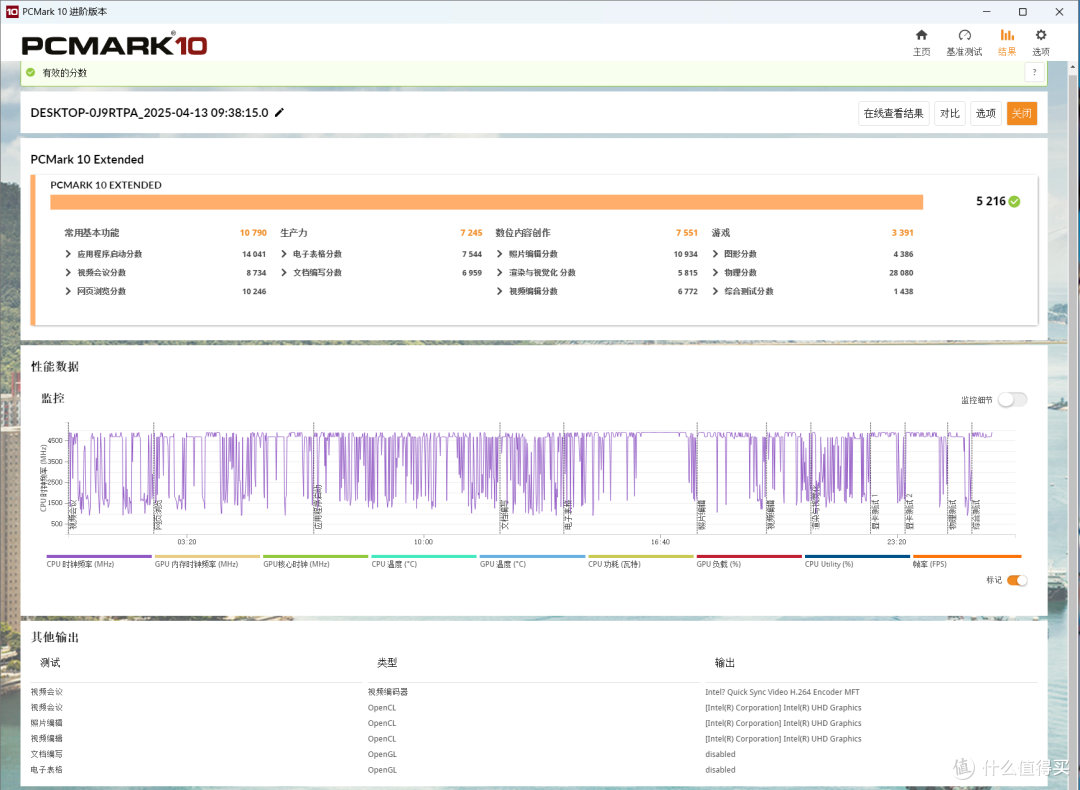Select the 帧率 (FPS) legend item
The width and height of the screenshot is (1080, 790).
point(966,561)
